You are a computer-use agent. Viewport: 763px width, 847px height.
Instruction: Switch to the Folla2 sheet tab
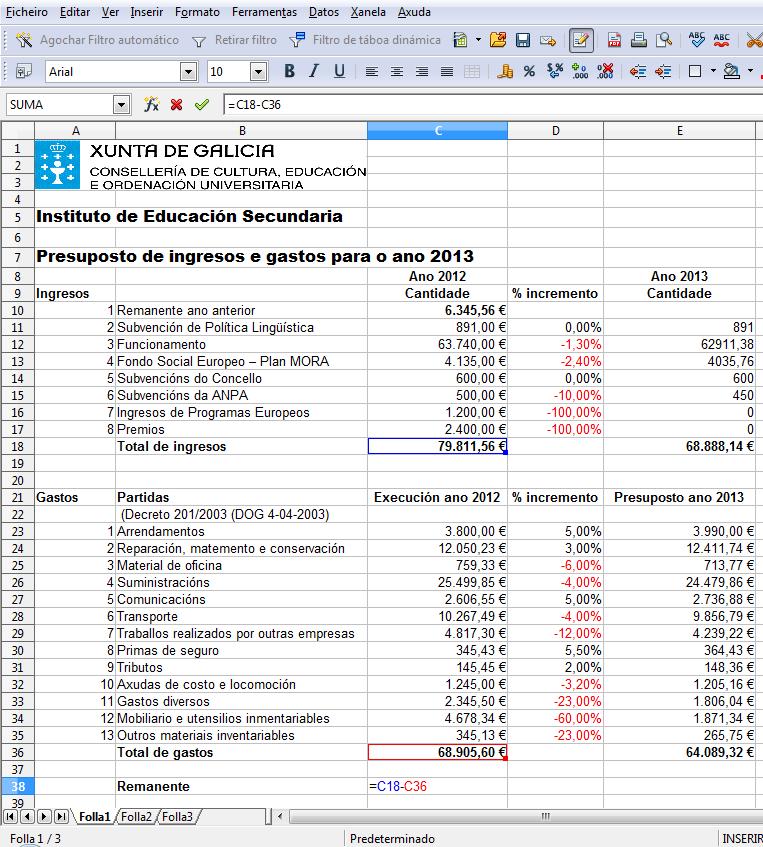(x=136, y=817)
